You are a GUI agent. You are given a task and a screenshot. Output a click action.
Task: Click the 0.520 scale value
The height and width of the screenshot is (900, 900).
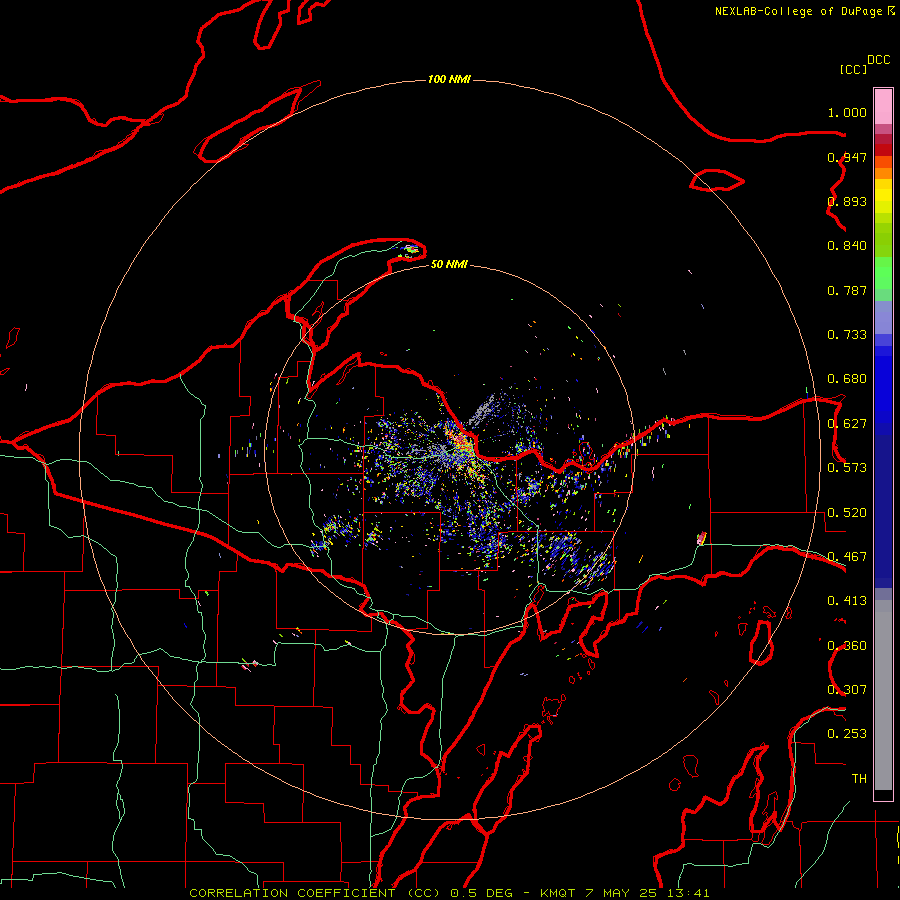coord(847,513)
